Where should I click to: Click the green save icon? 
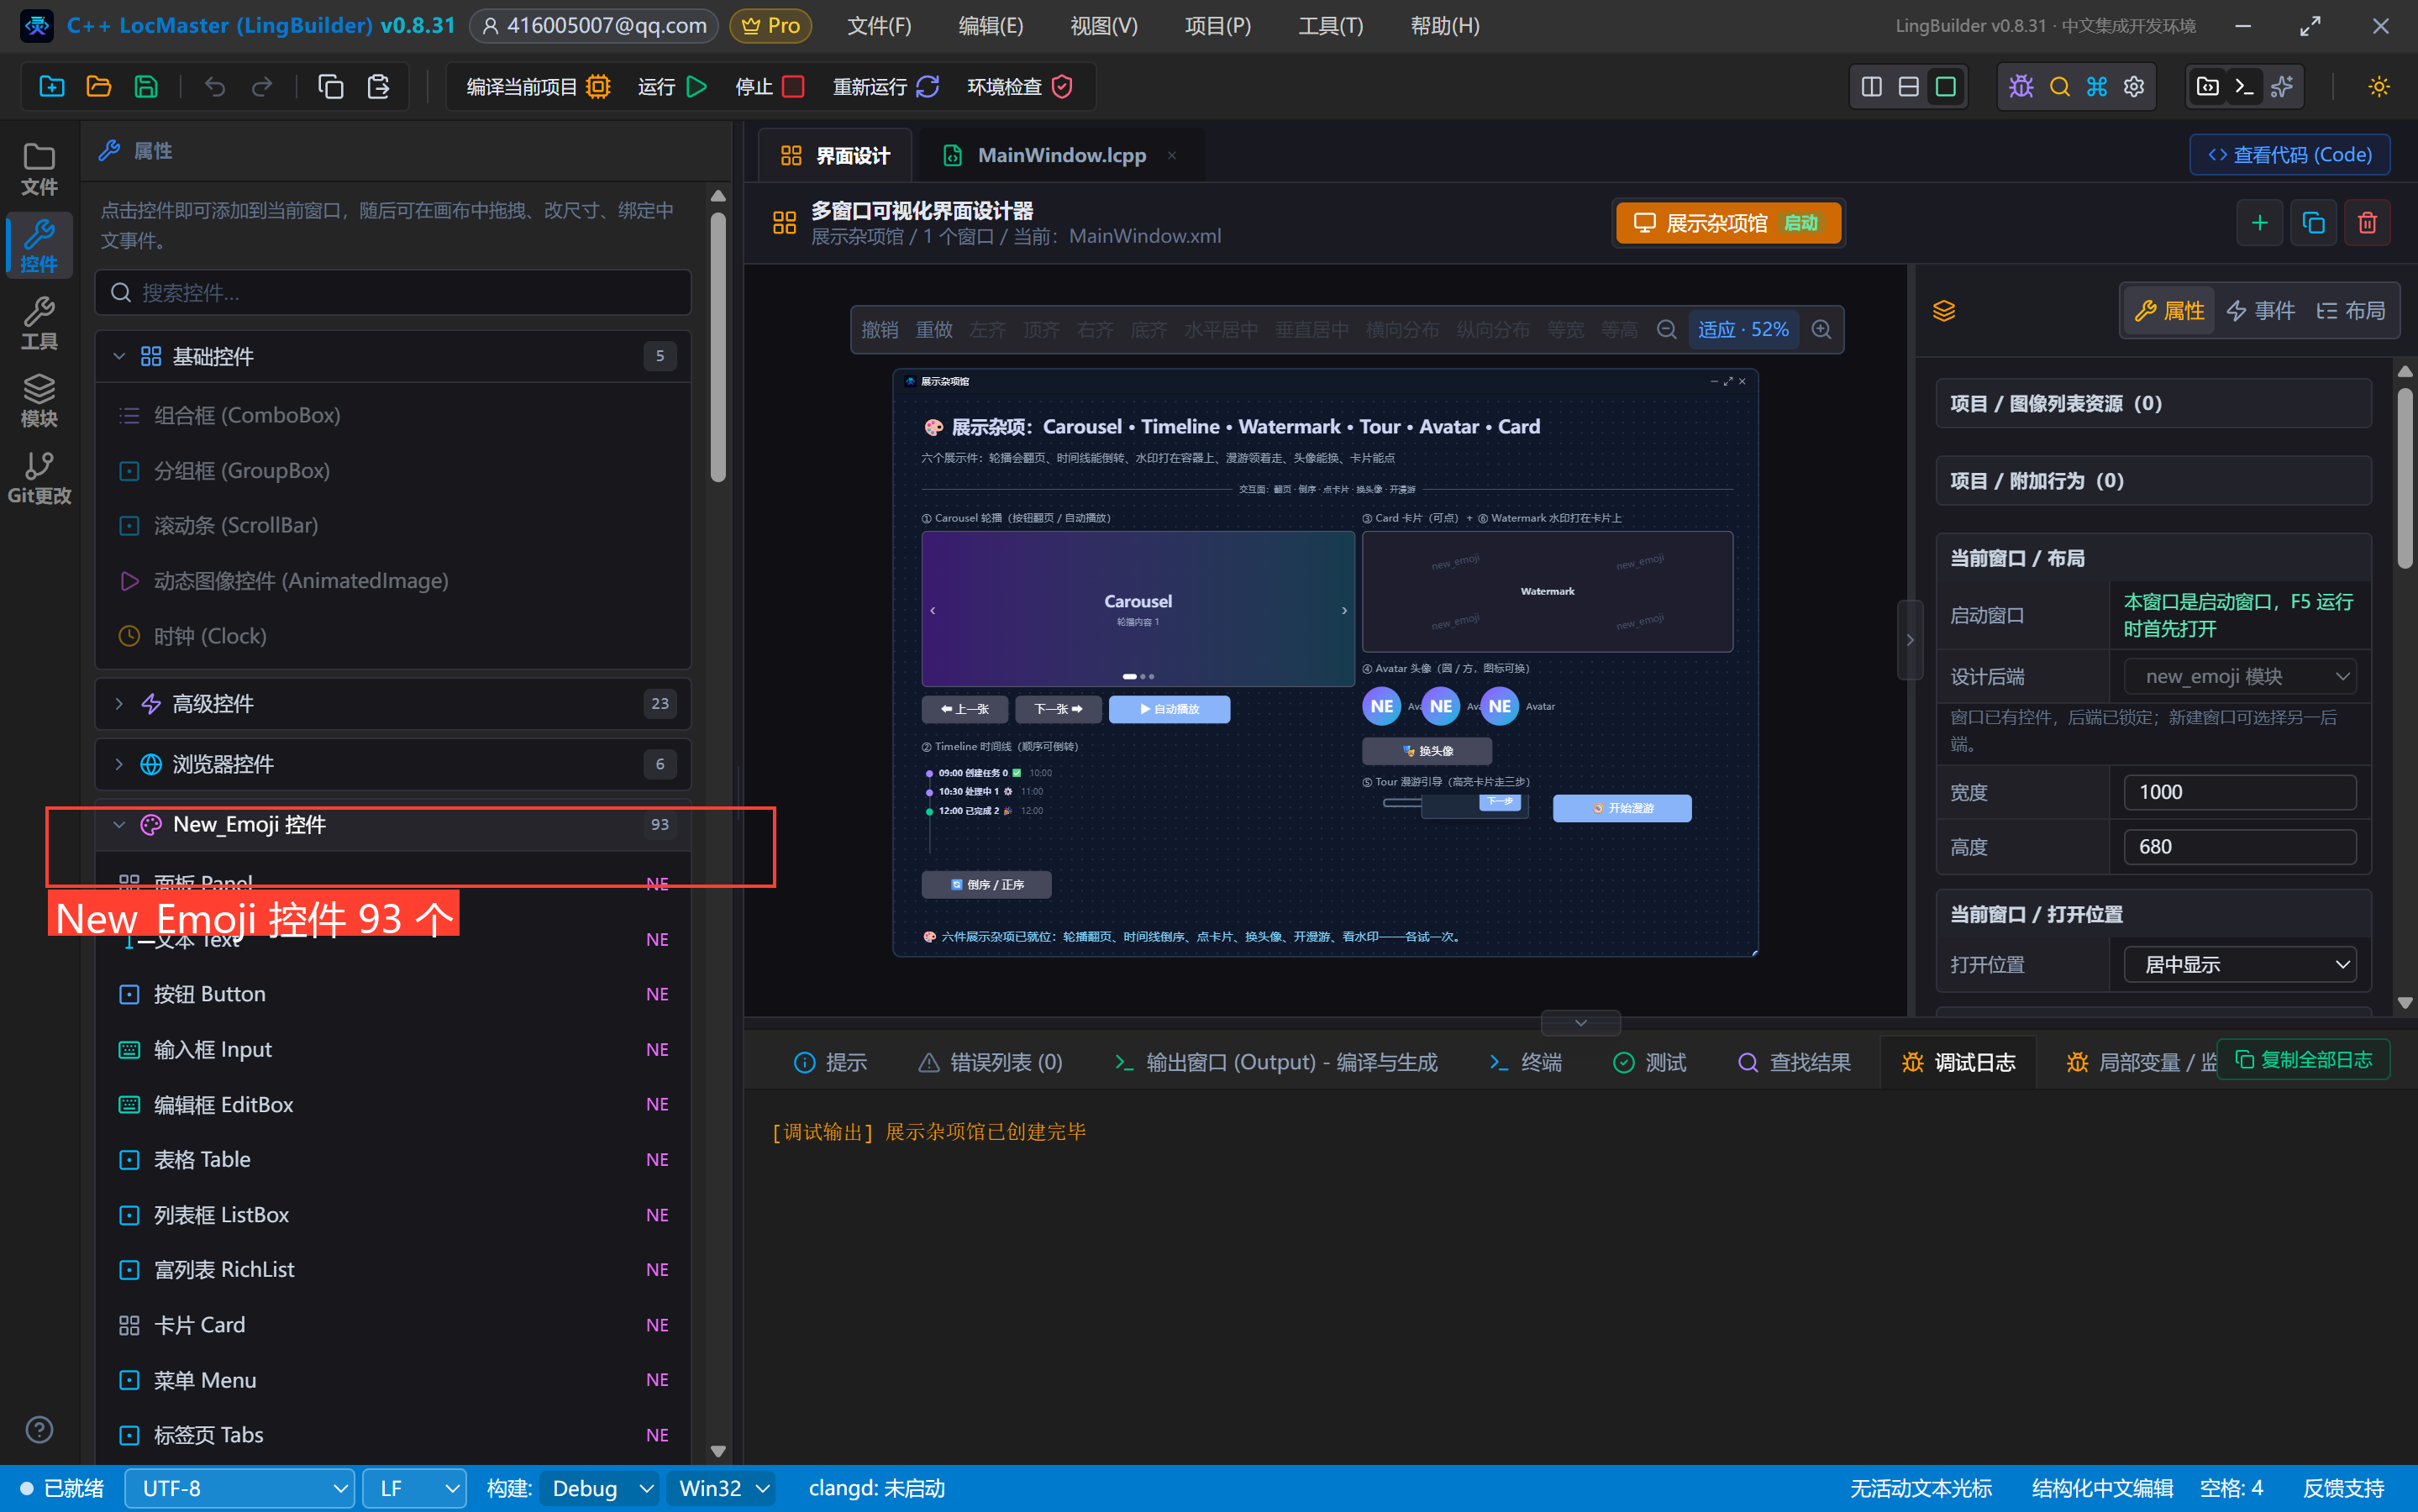click(146, 87)
